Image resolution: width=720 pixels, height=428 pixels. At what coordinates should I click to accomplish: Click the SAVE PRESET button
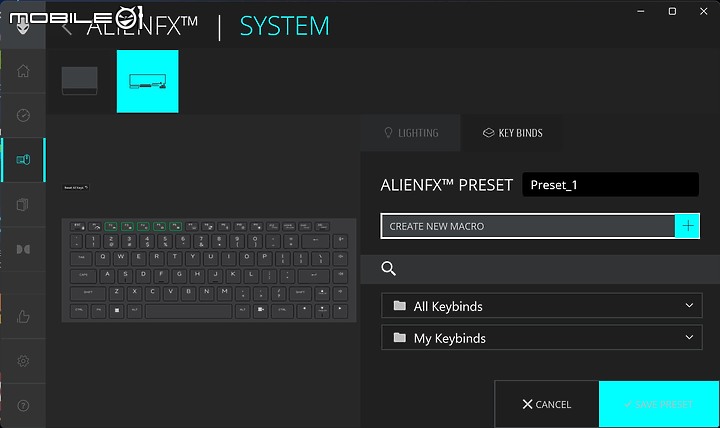point(659,404)
